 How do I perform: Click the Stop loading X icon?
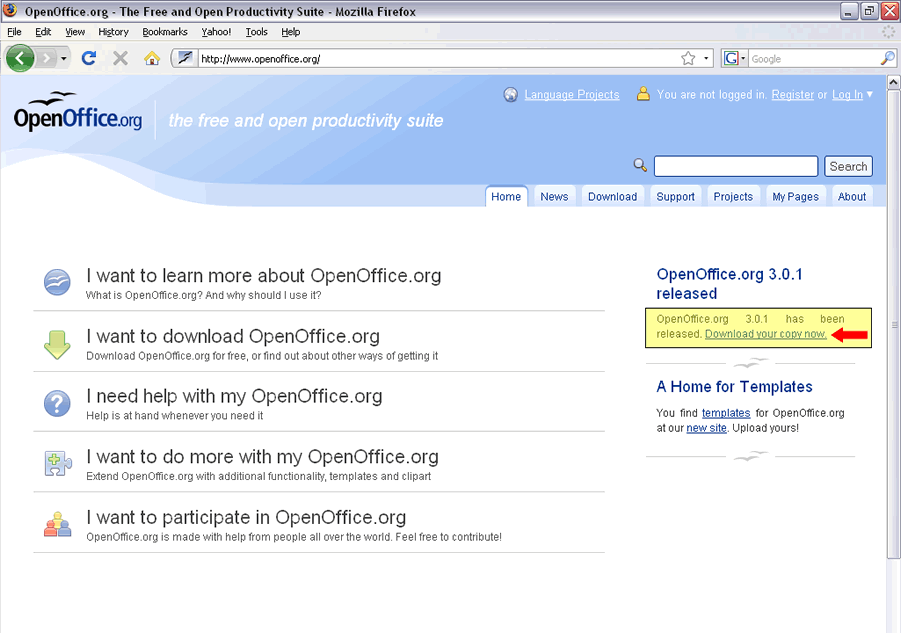(x=120, y=58)
